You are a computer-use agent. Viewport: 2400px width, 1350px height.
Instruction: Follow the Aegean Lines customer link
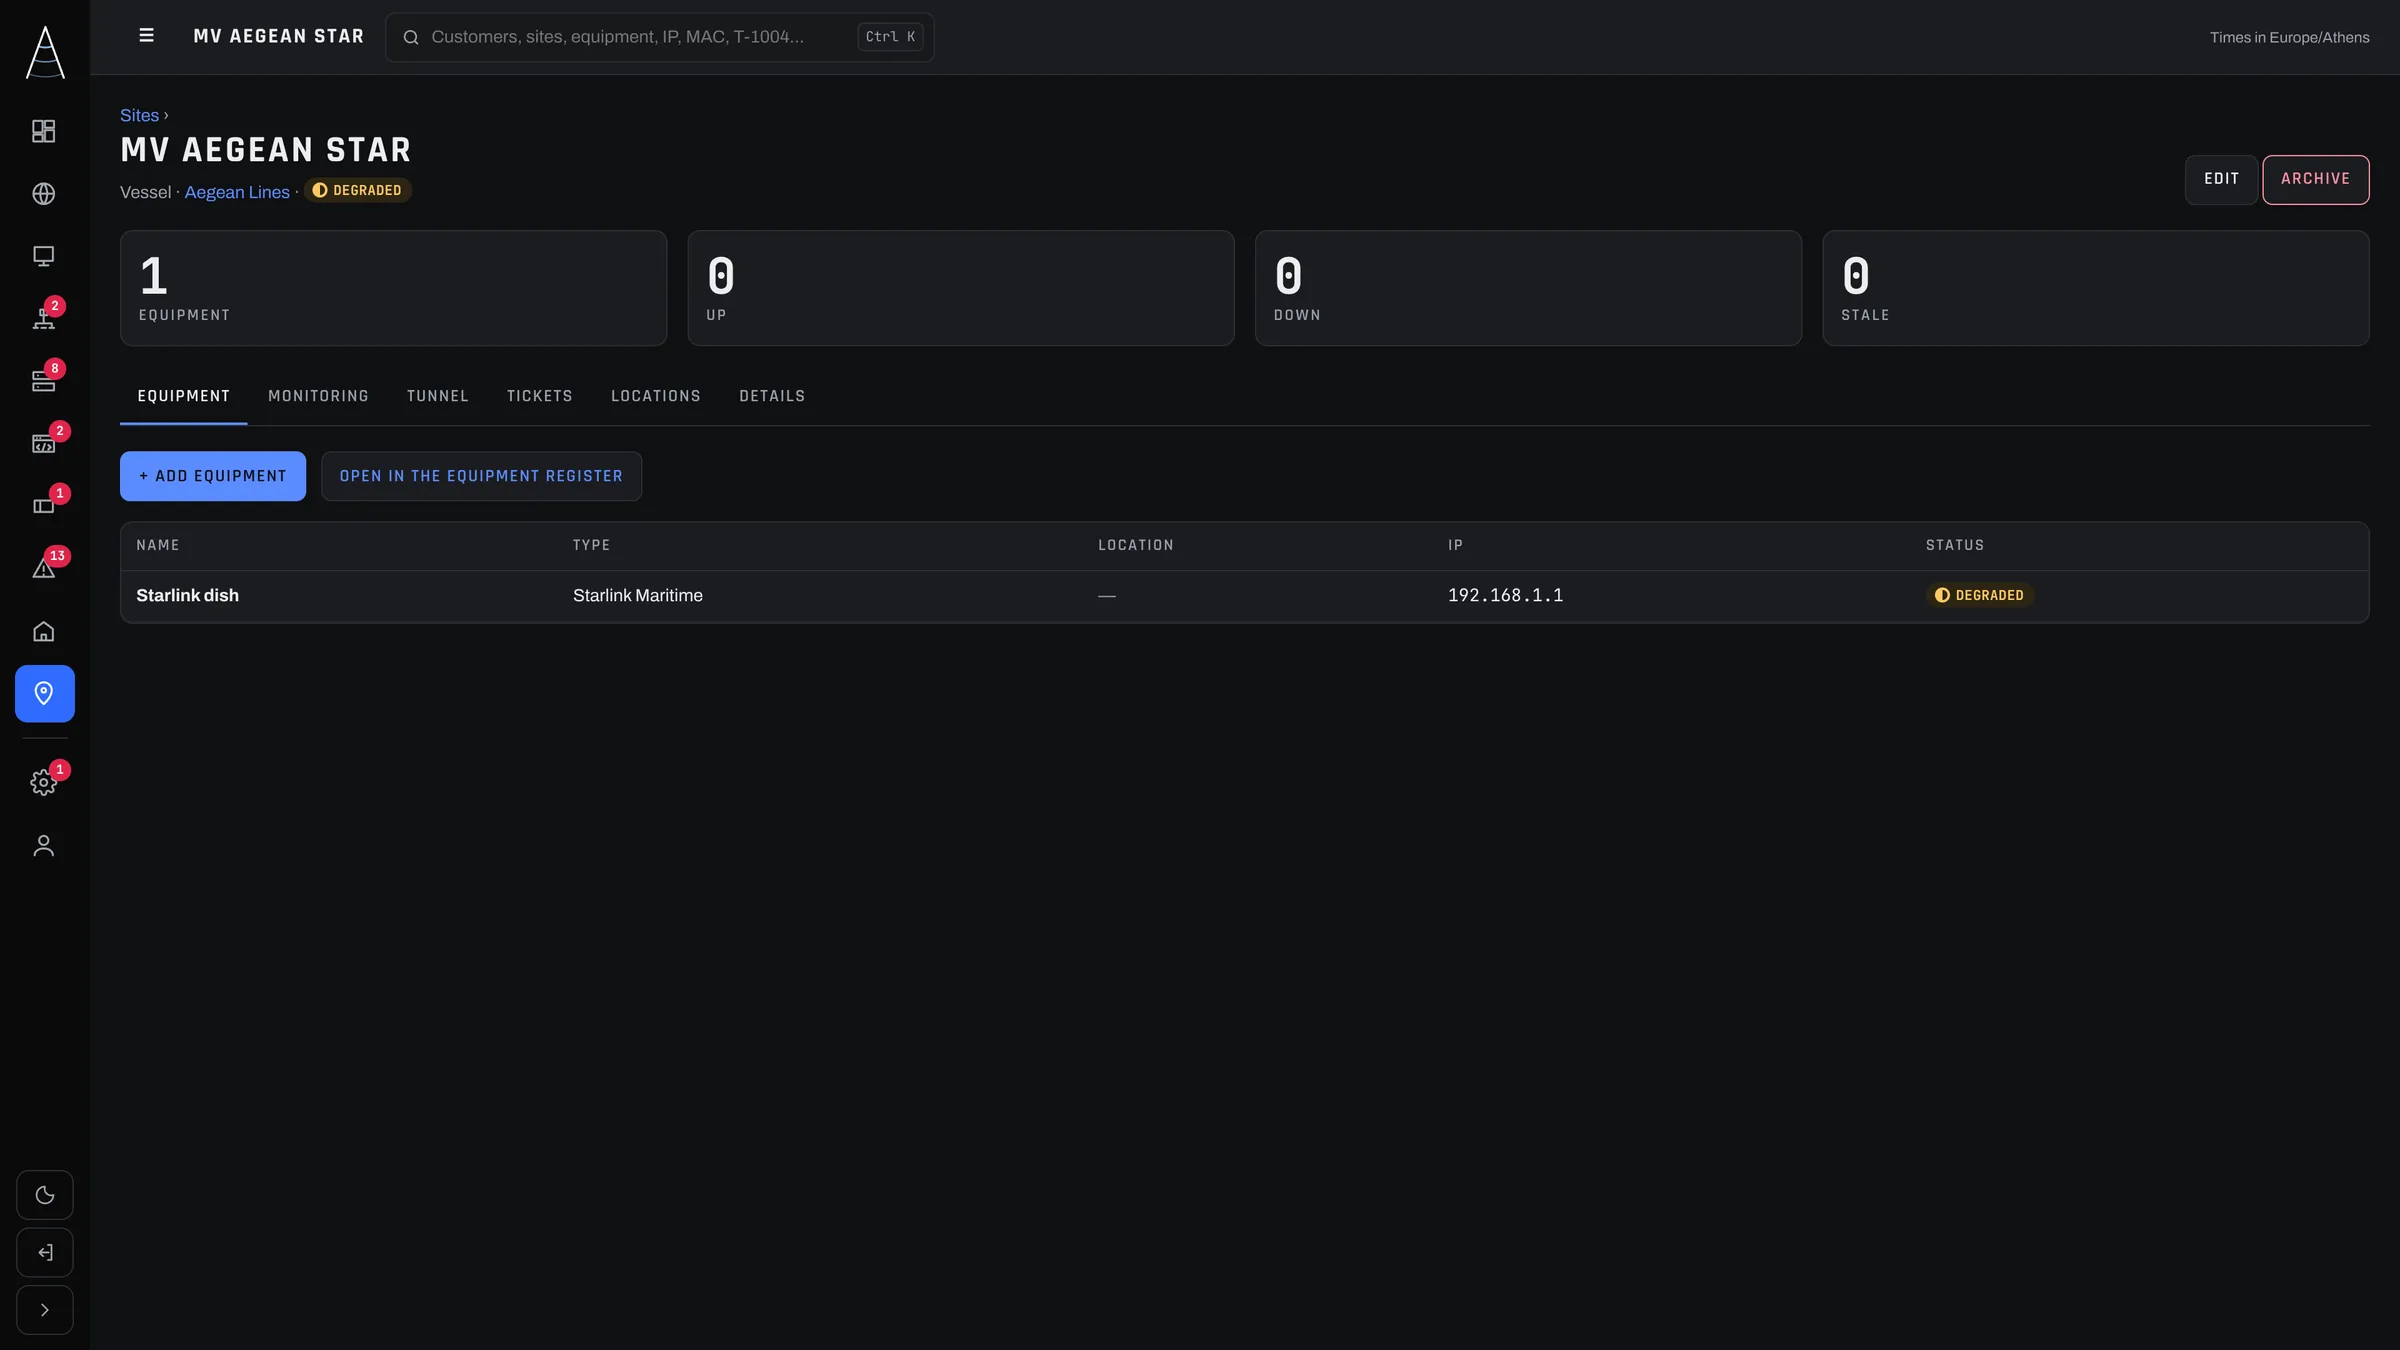[237, 193]
